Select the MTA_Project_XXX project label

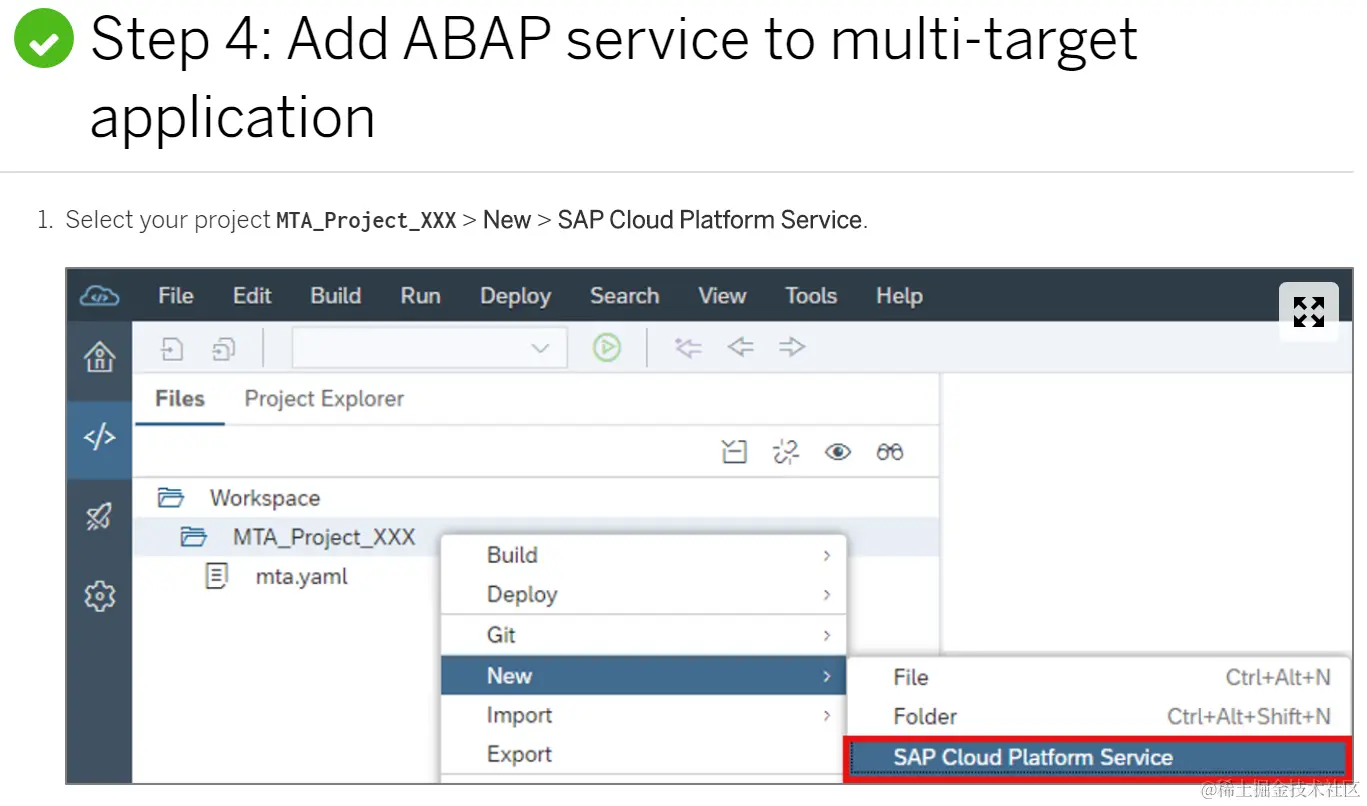pyautogui.click(x=324, y=537)
